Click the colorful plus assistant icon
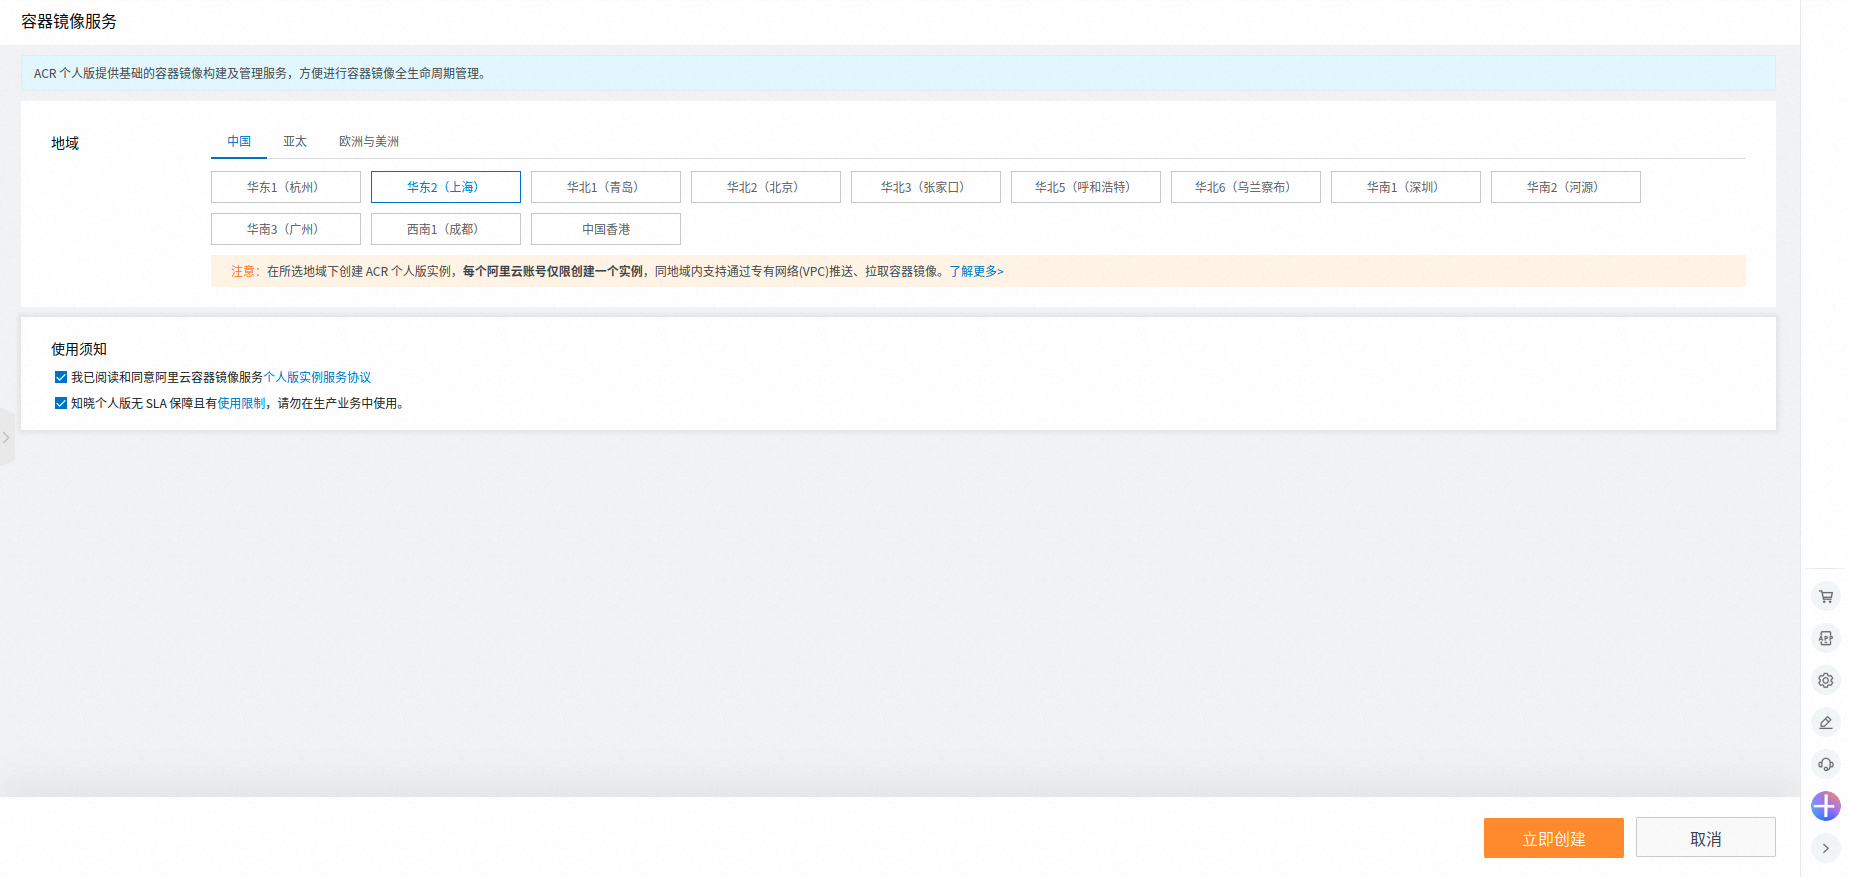Screen dimensions: 1849x877 [1825, 806]
